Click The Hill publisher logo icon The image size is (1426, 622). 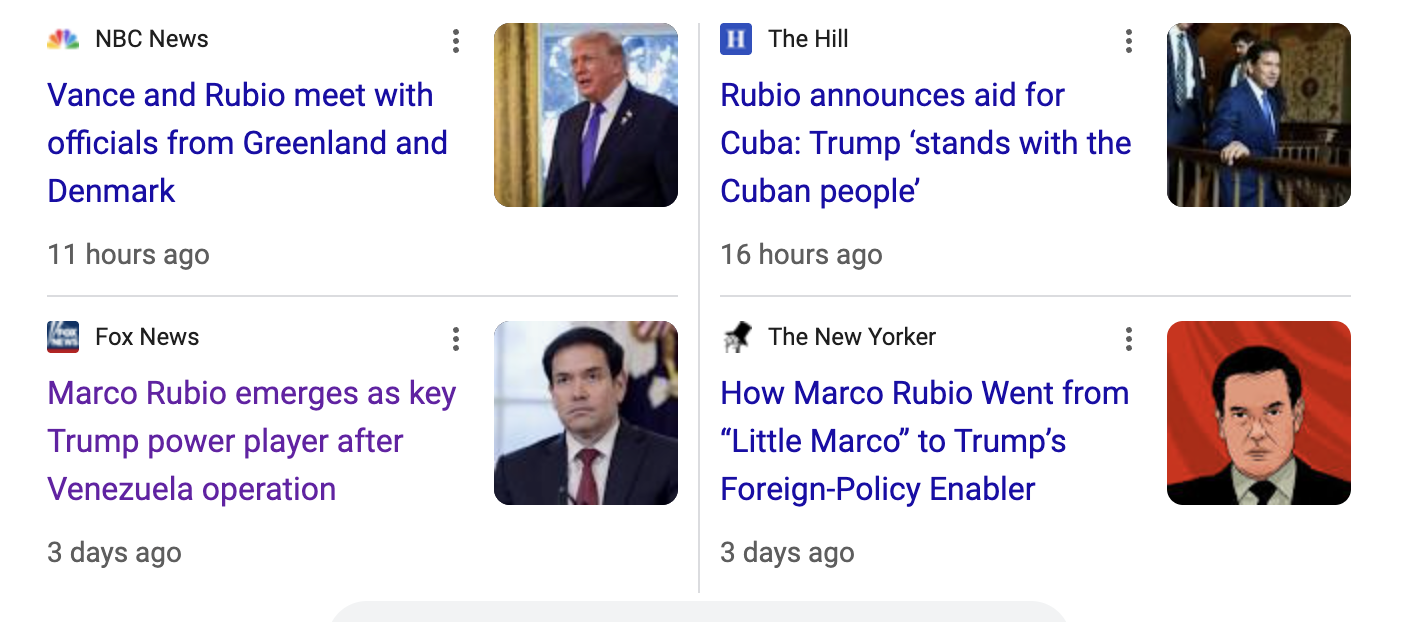(x=736, y=40)
